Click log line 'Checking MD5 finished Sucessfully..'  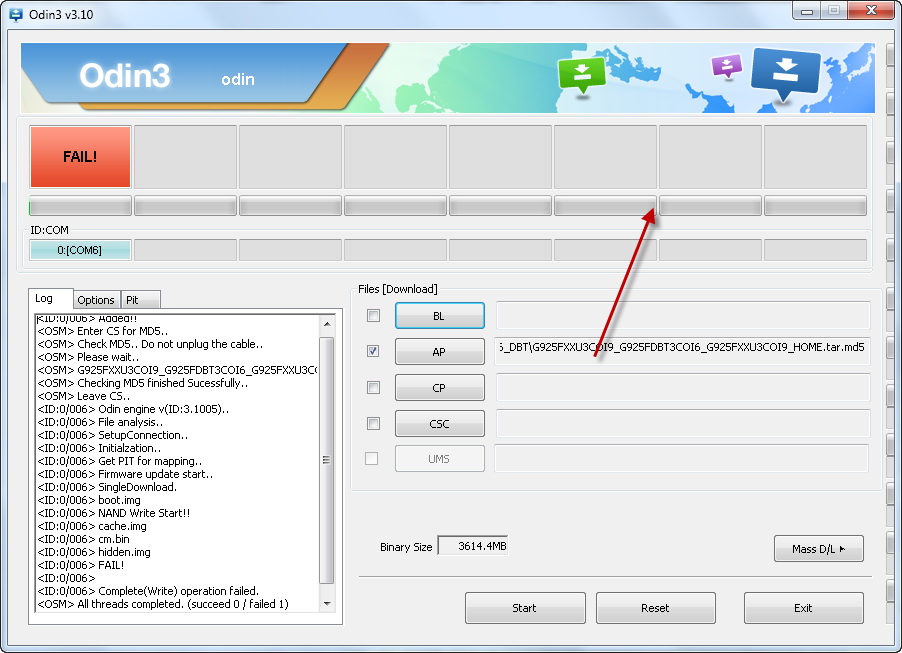point(143,383)
